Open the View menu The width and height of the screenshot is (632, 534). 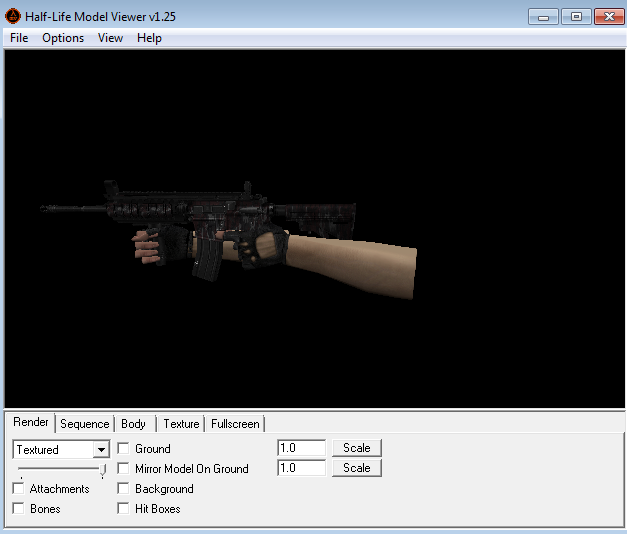click(x=110, y=38)
